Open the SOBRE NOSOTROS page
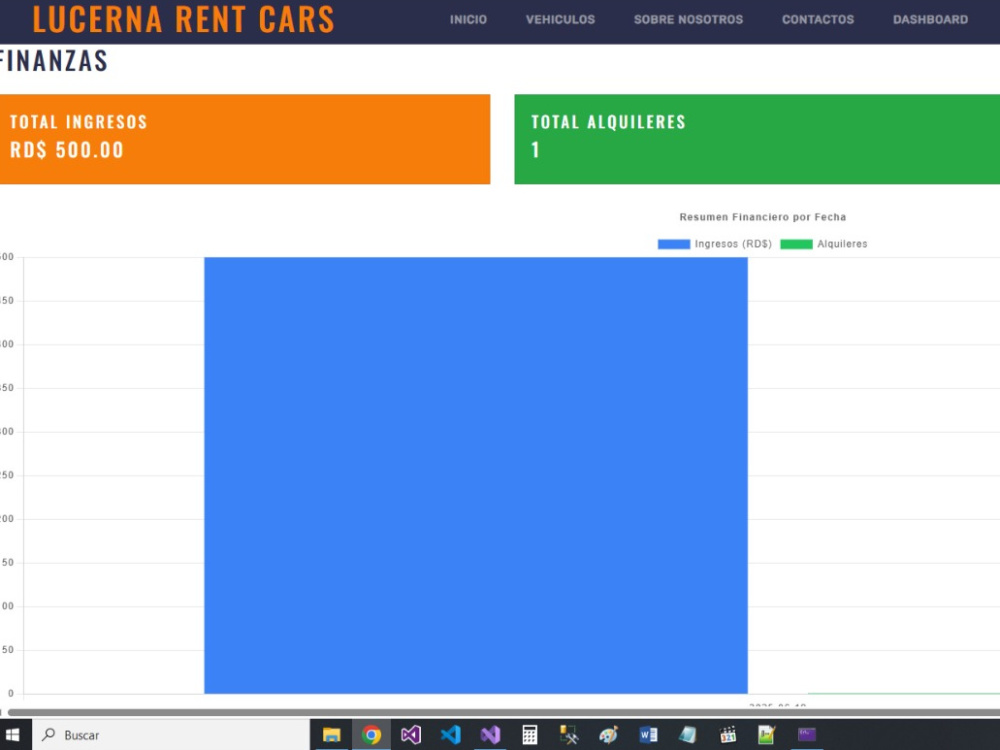 tap(688, 20)
